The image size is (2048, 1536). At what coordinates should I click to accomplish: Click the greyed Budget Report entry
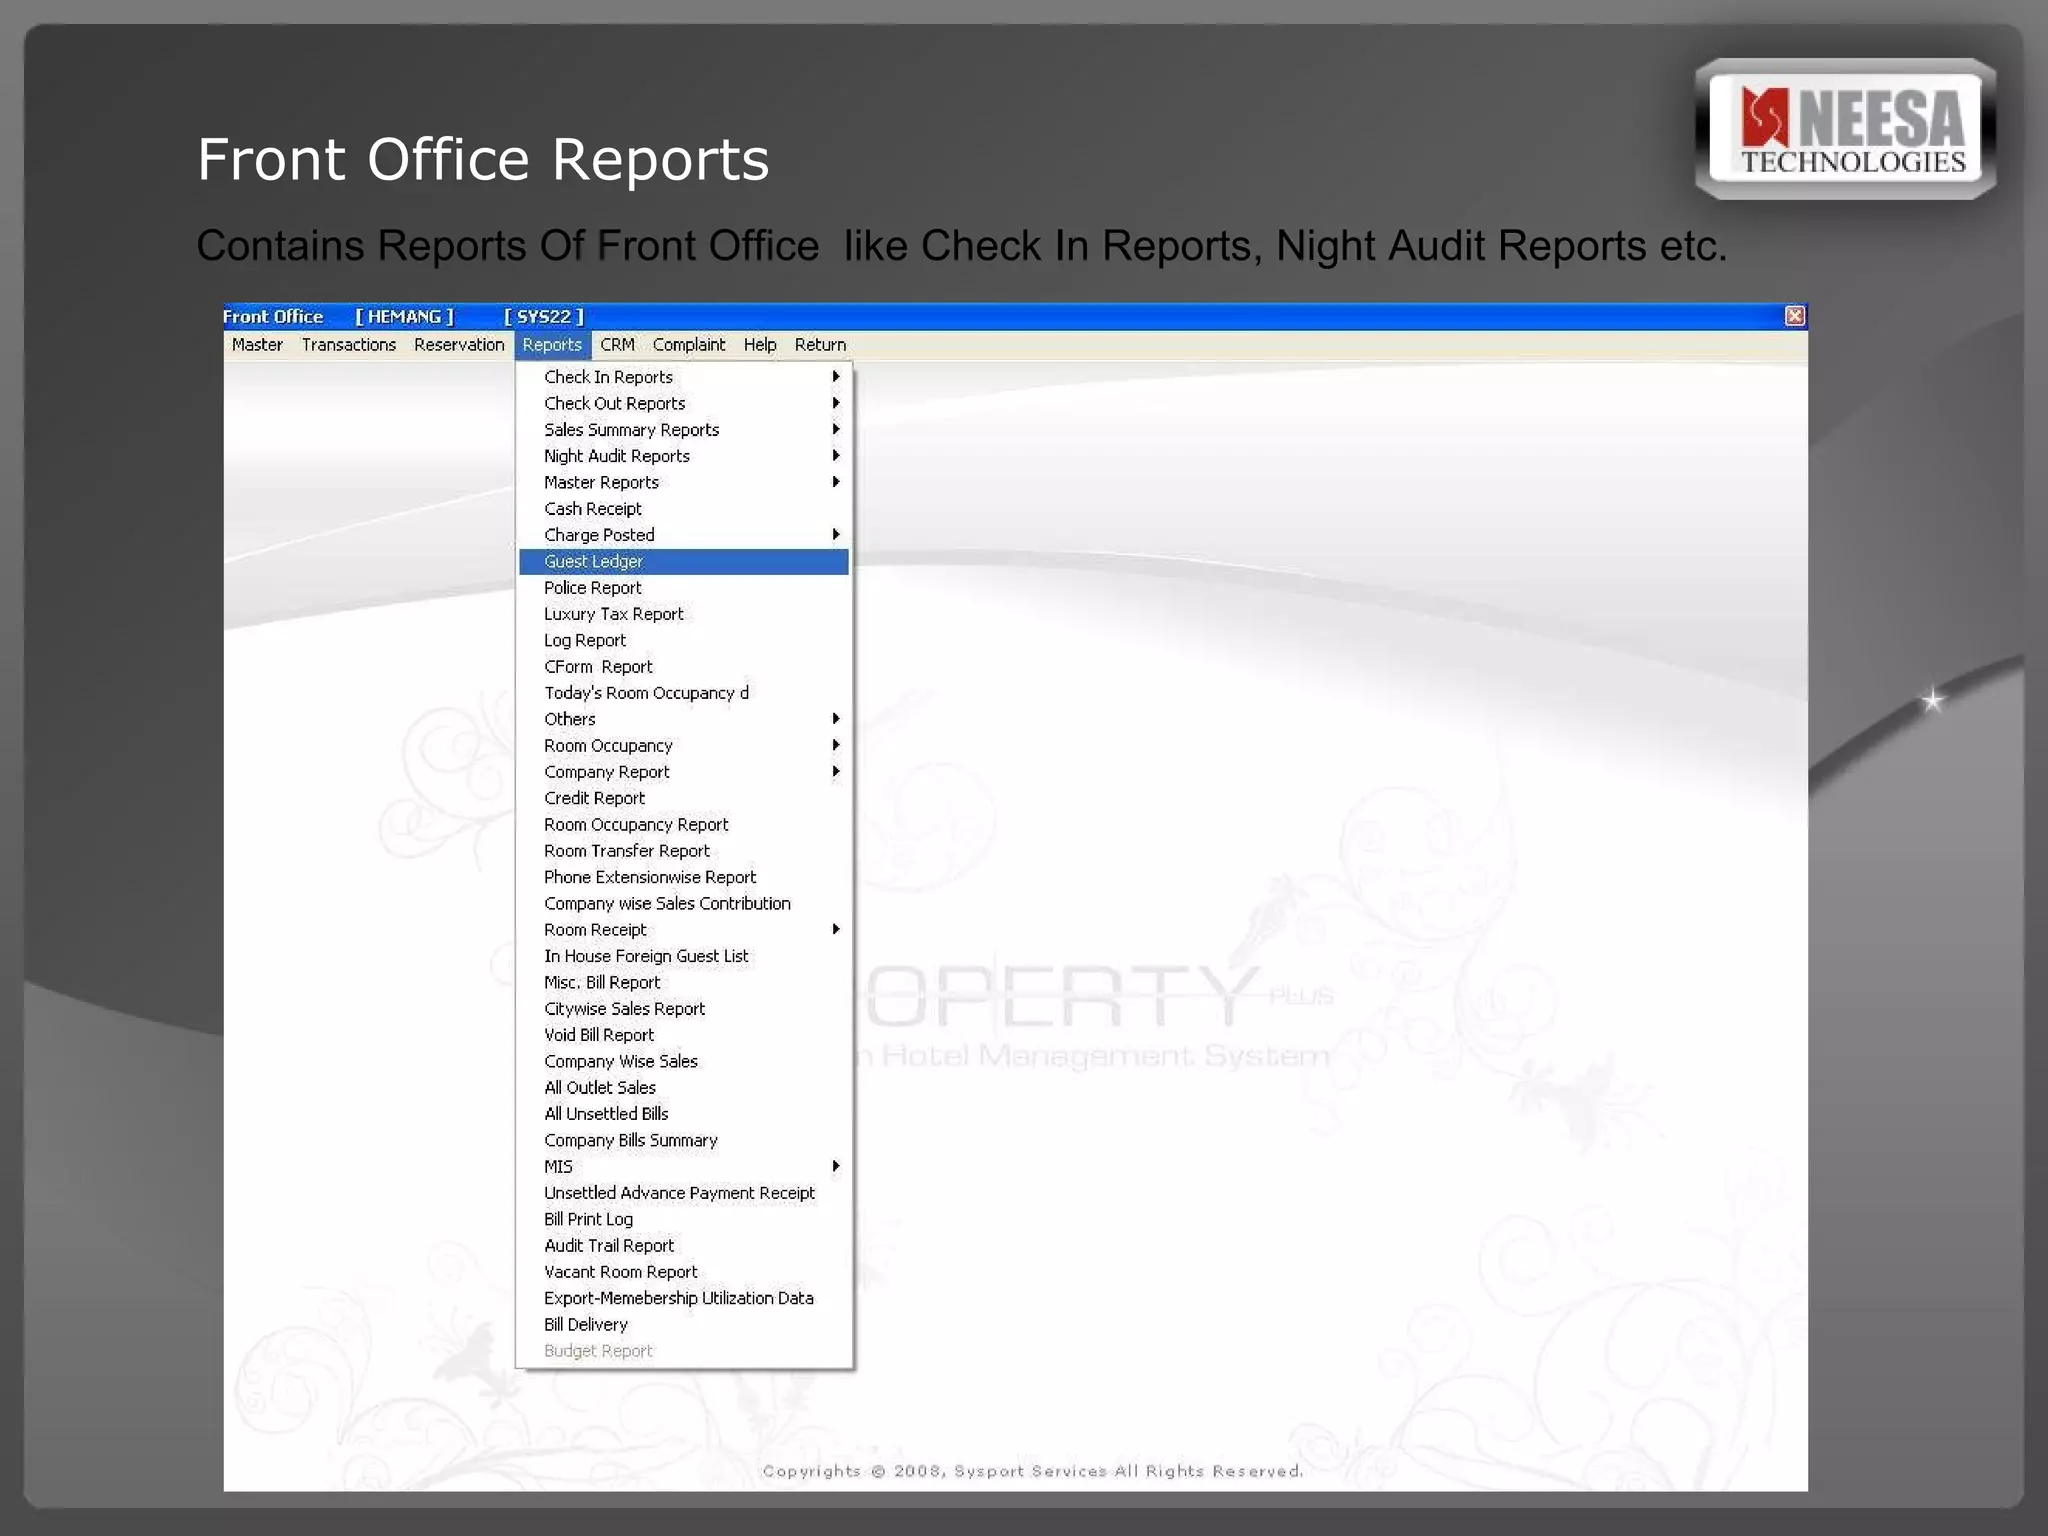[684, 1351]
